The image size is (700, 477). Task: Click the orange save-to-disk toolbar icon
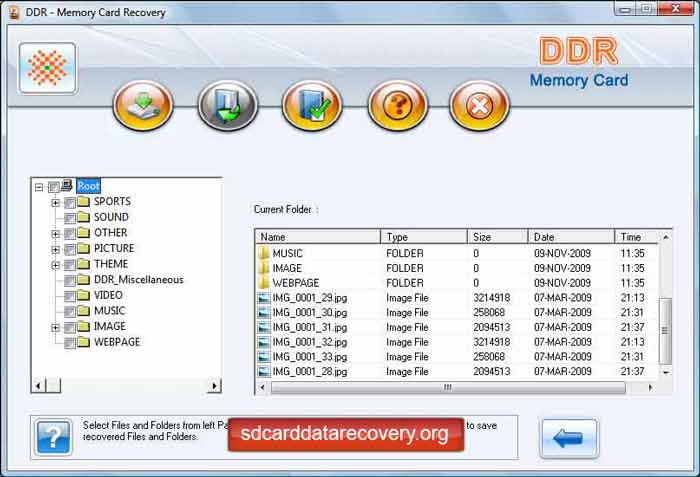click(x=143, y=106)
